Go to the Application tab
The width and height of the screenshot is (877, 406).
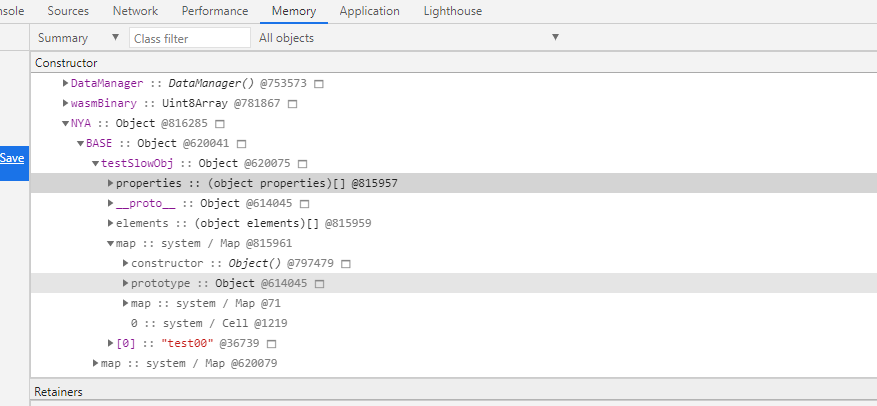coord(369,11)
